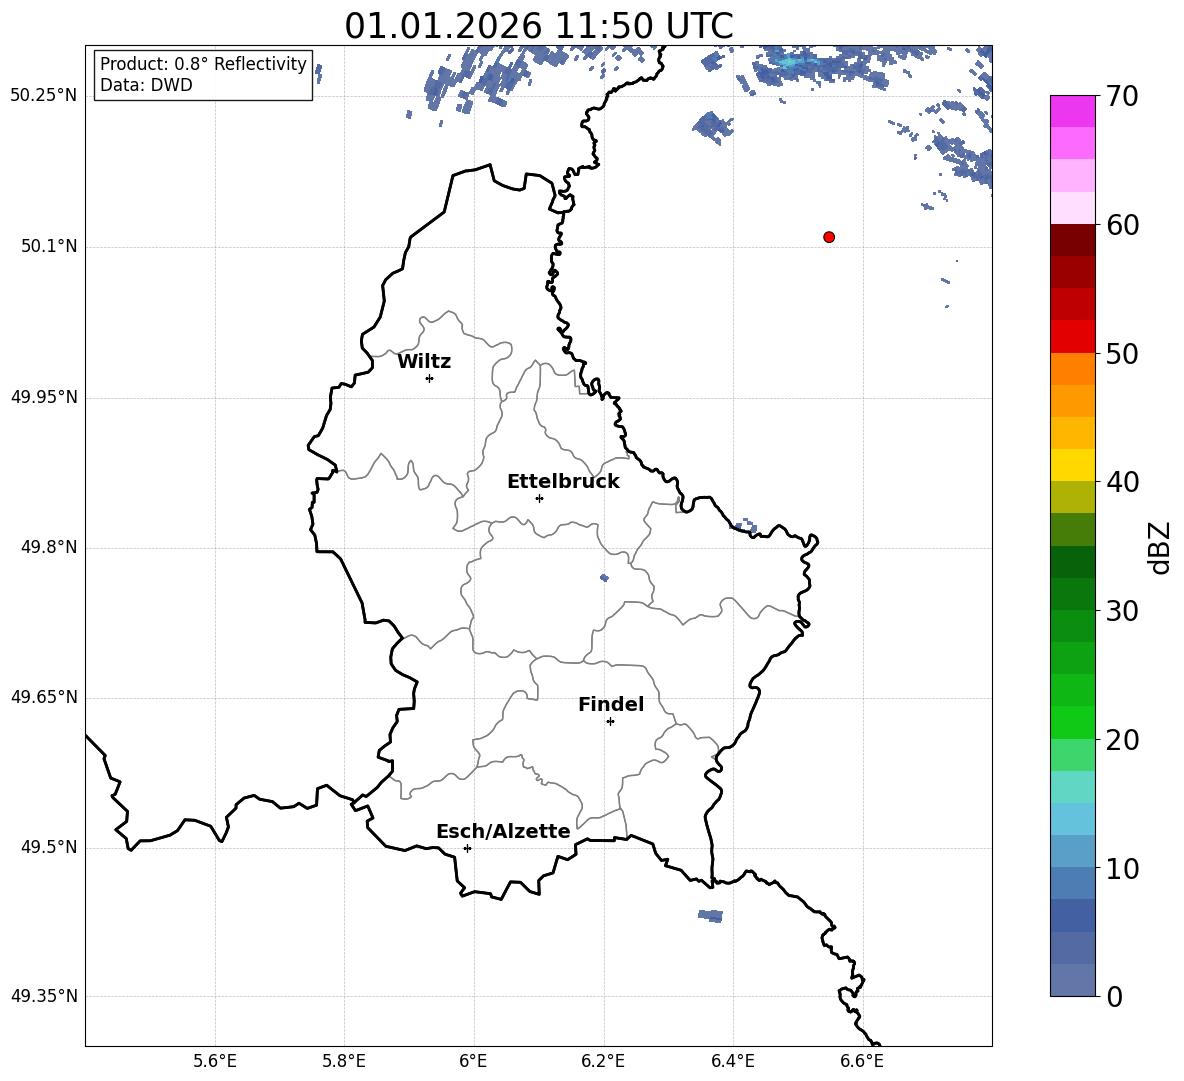Click the 6.6°E longitude label
Viewport: 1184px width, 1081px height.
pos(862,1061)
